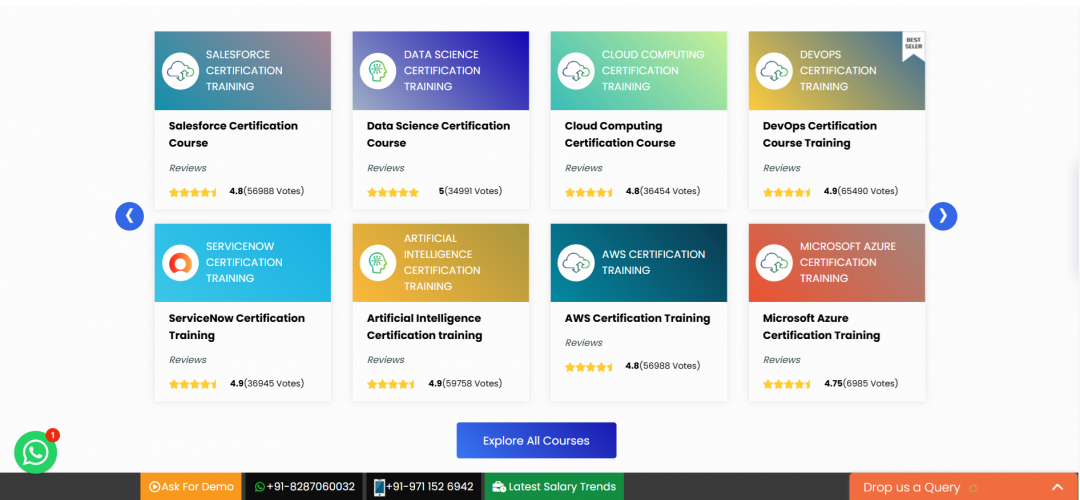The width and height of the screenshot is (1080, 500).
Task: Click the Explore All Courses button
Action: click(537, 441)
